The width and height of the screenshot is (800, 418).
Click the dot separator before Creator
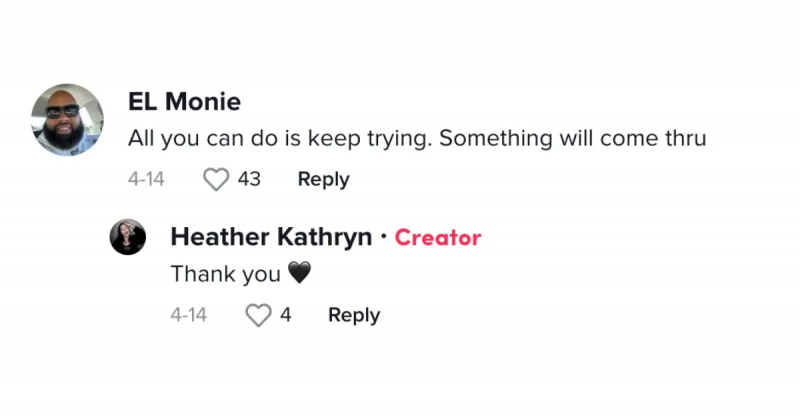[383, 237]
